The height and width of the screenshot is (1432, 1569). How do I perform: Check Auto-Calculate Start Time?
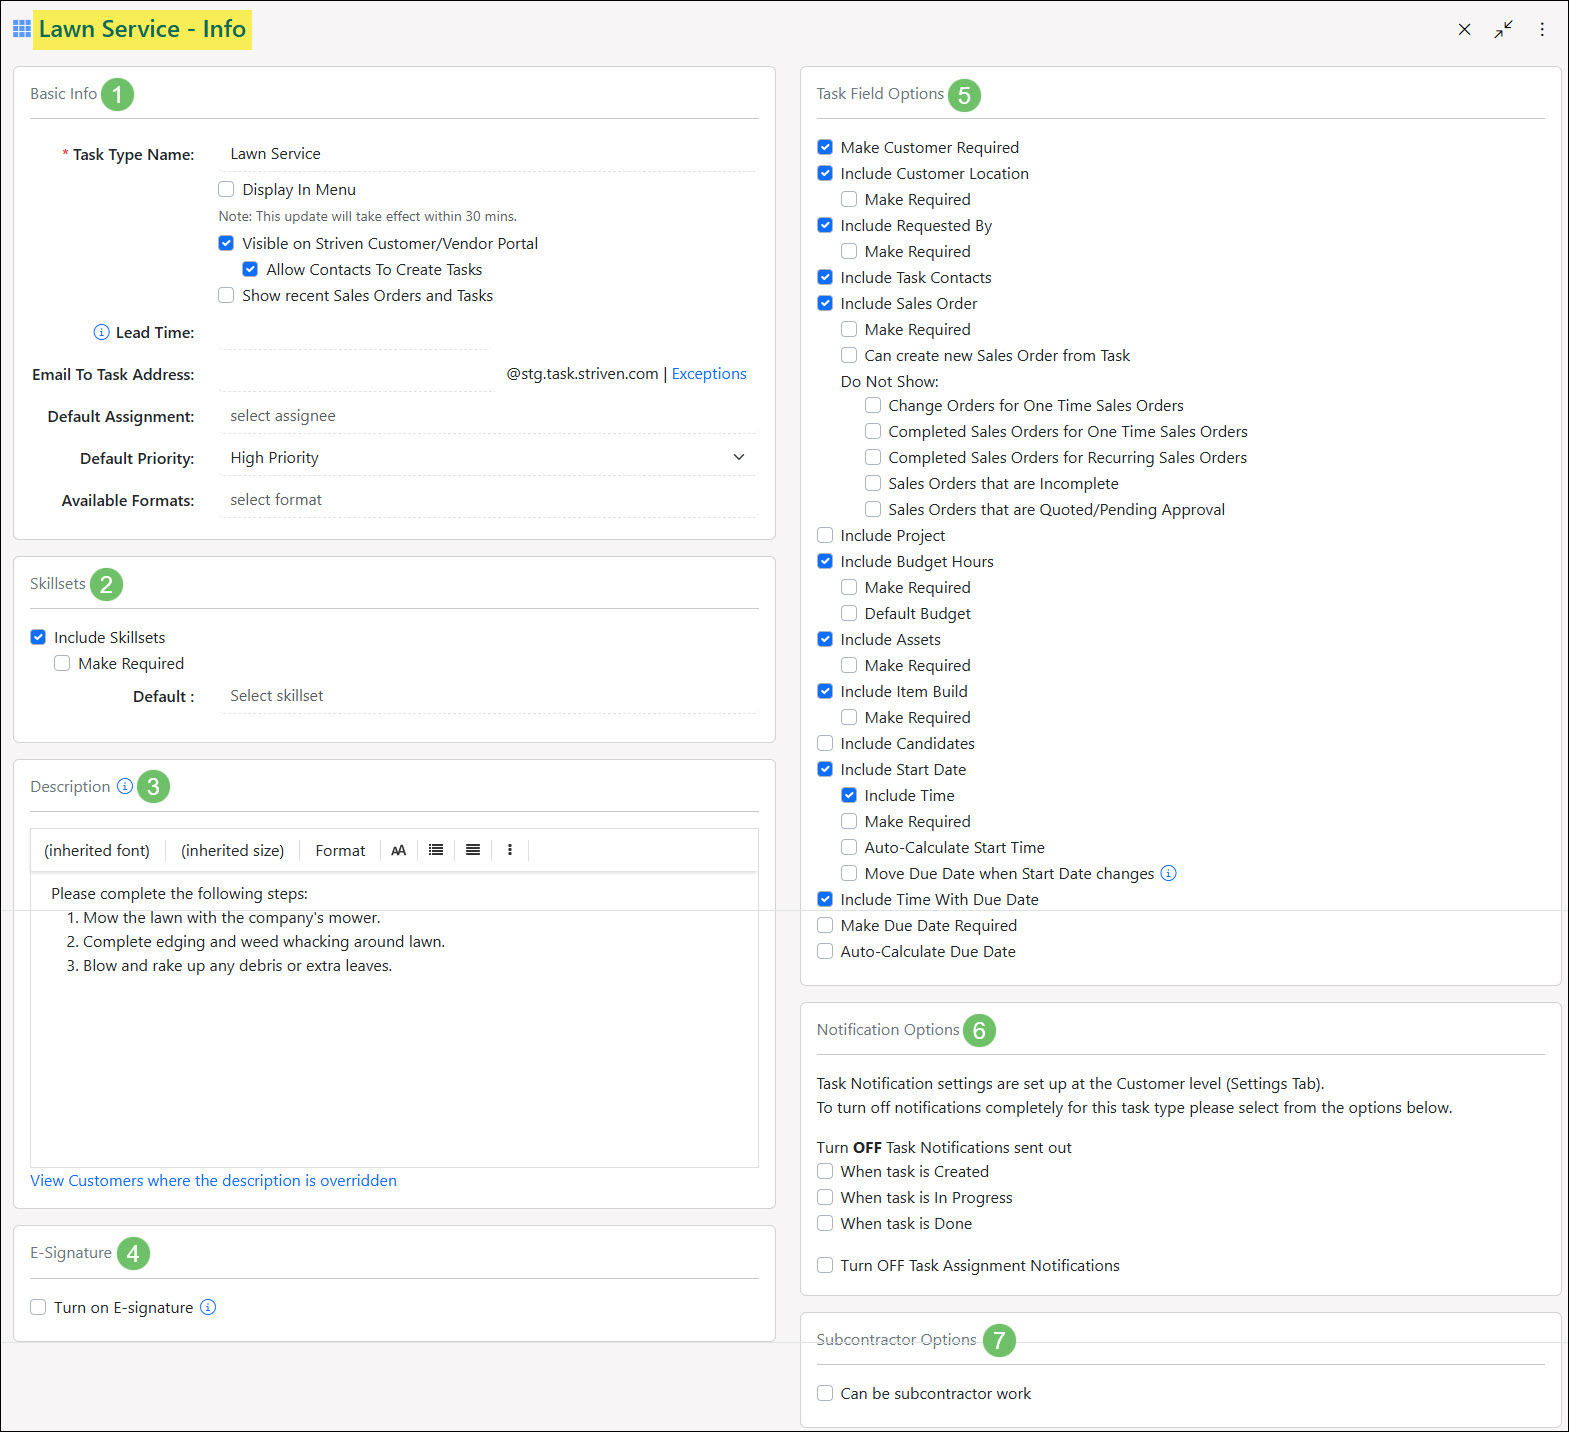point(849,847)
